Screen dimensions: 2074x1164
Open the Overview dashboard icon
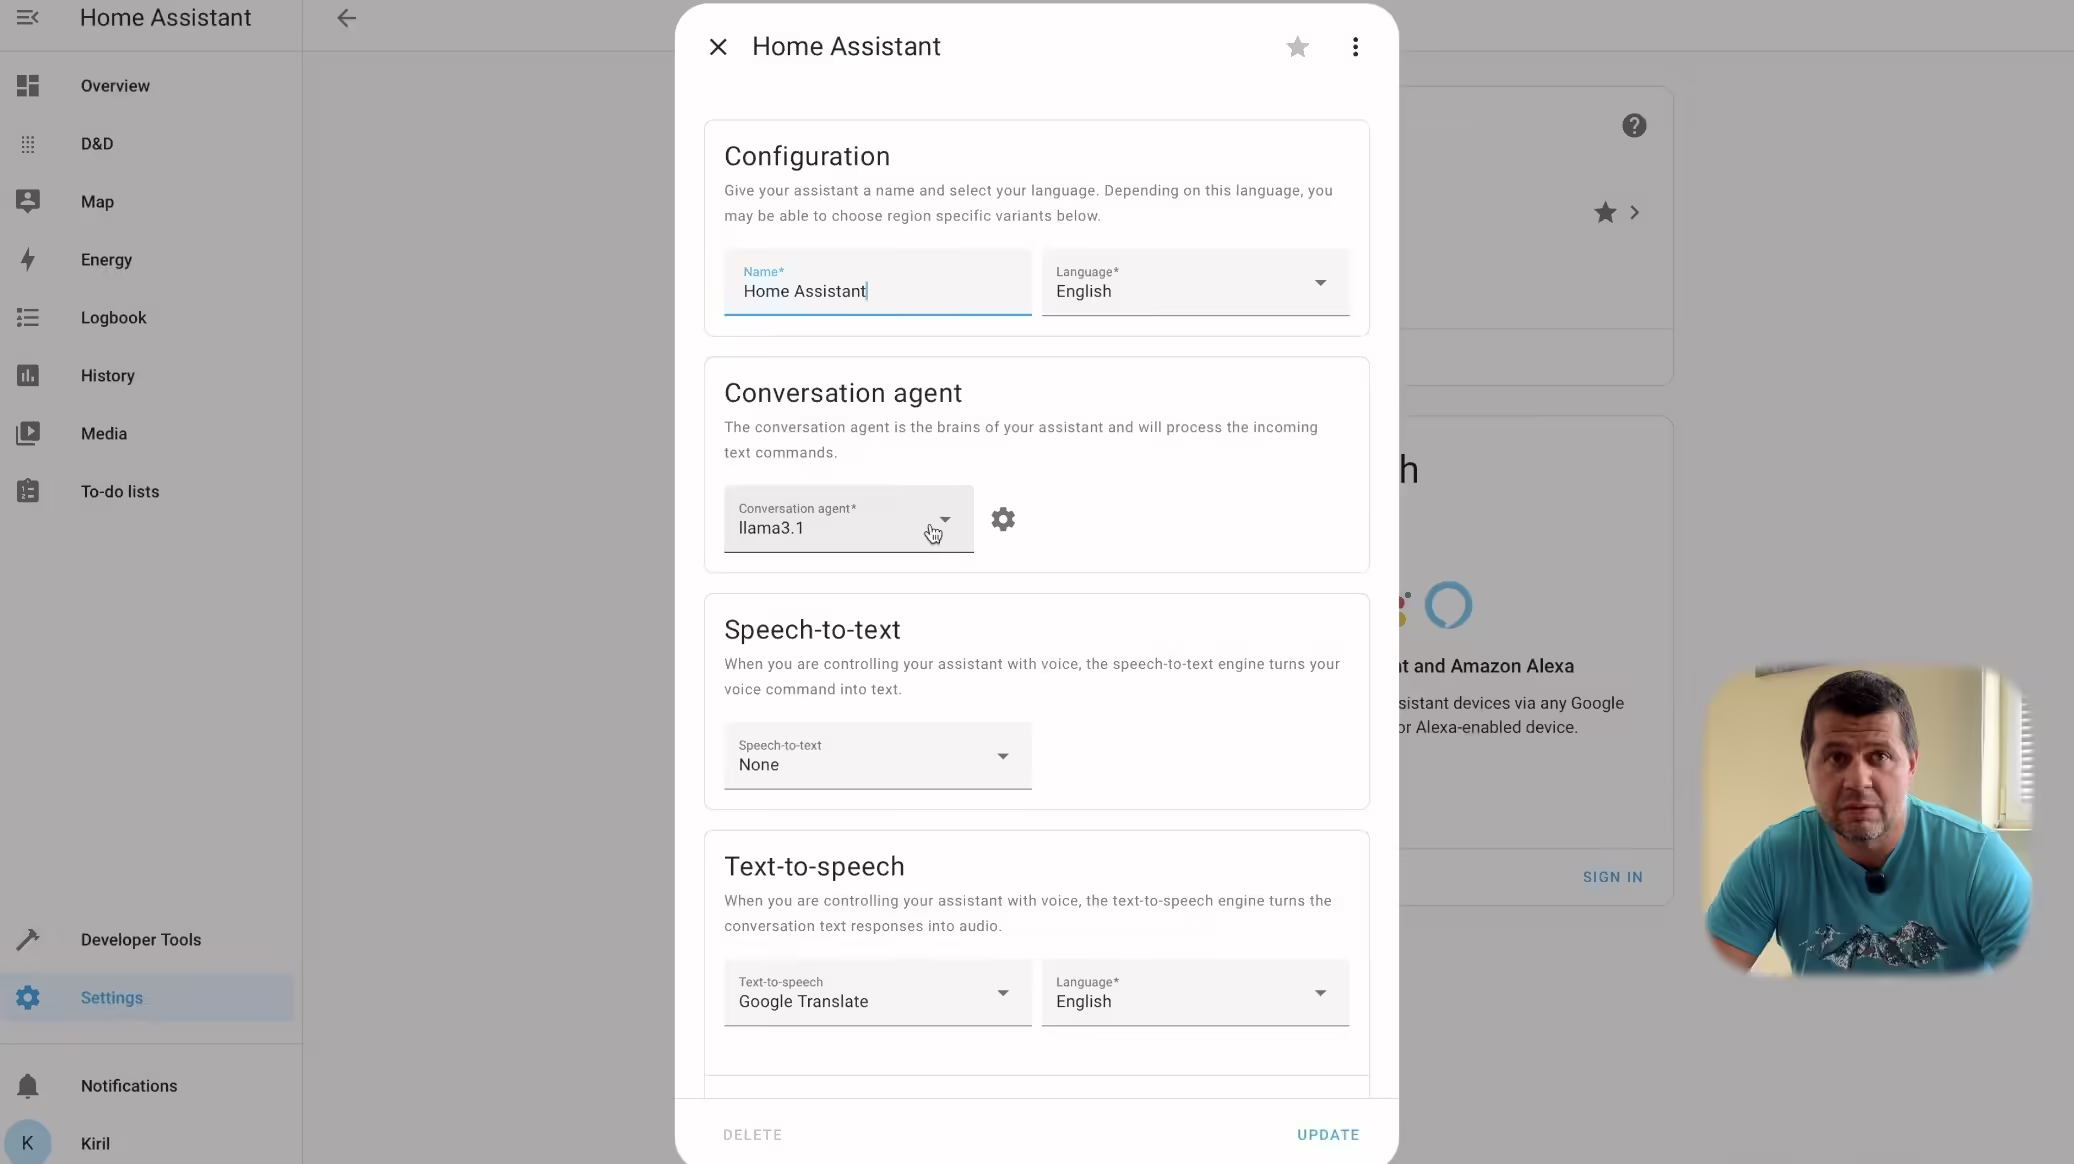[x=28, y=86]
